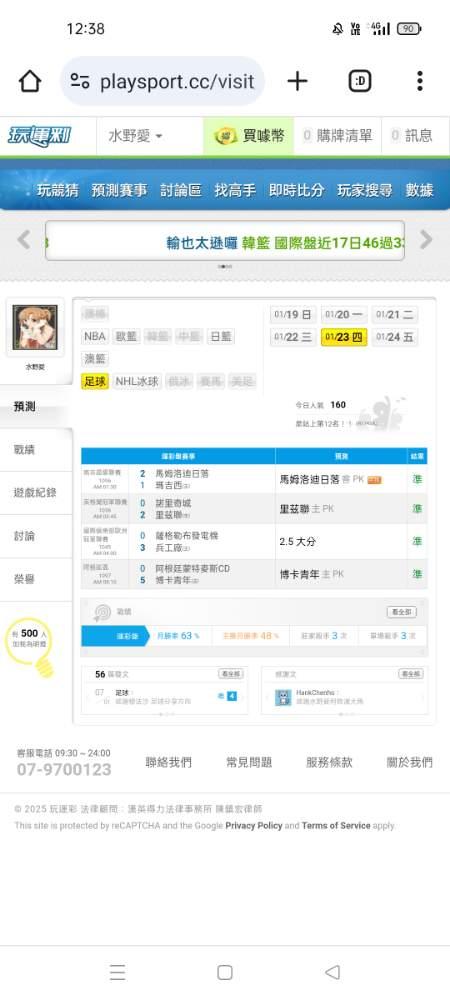Click 看全部 button in 戰績 panel
Image resolution: width=450 pixels, height=1000 pixels.
pyautogui.click(x=402, y=612)
